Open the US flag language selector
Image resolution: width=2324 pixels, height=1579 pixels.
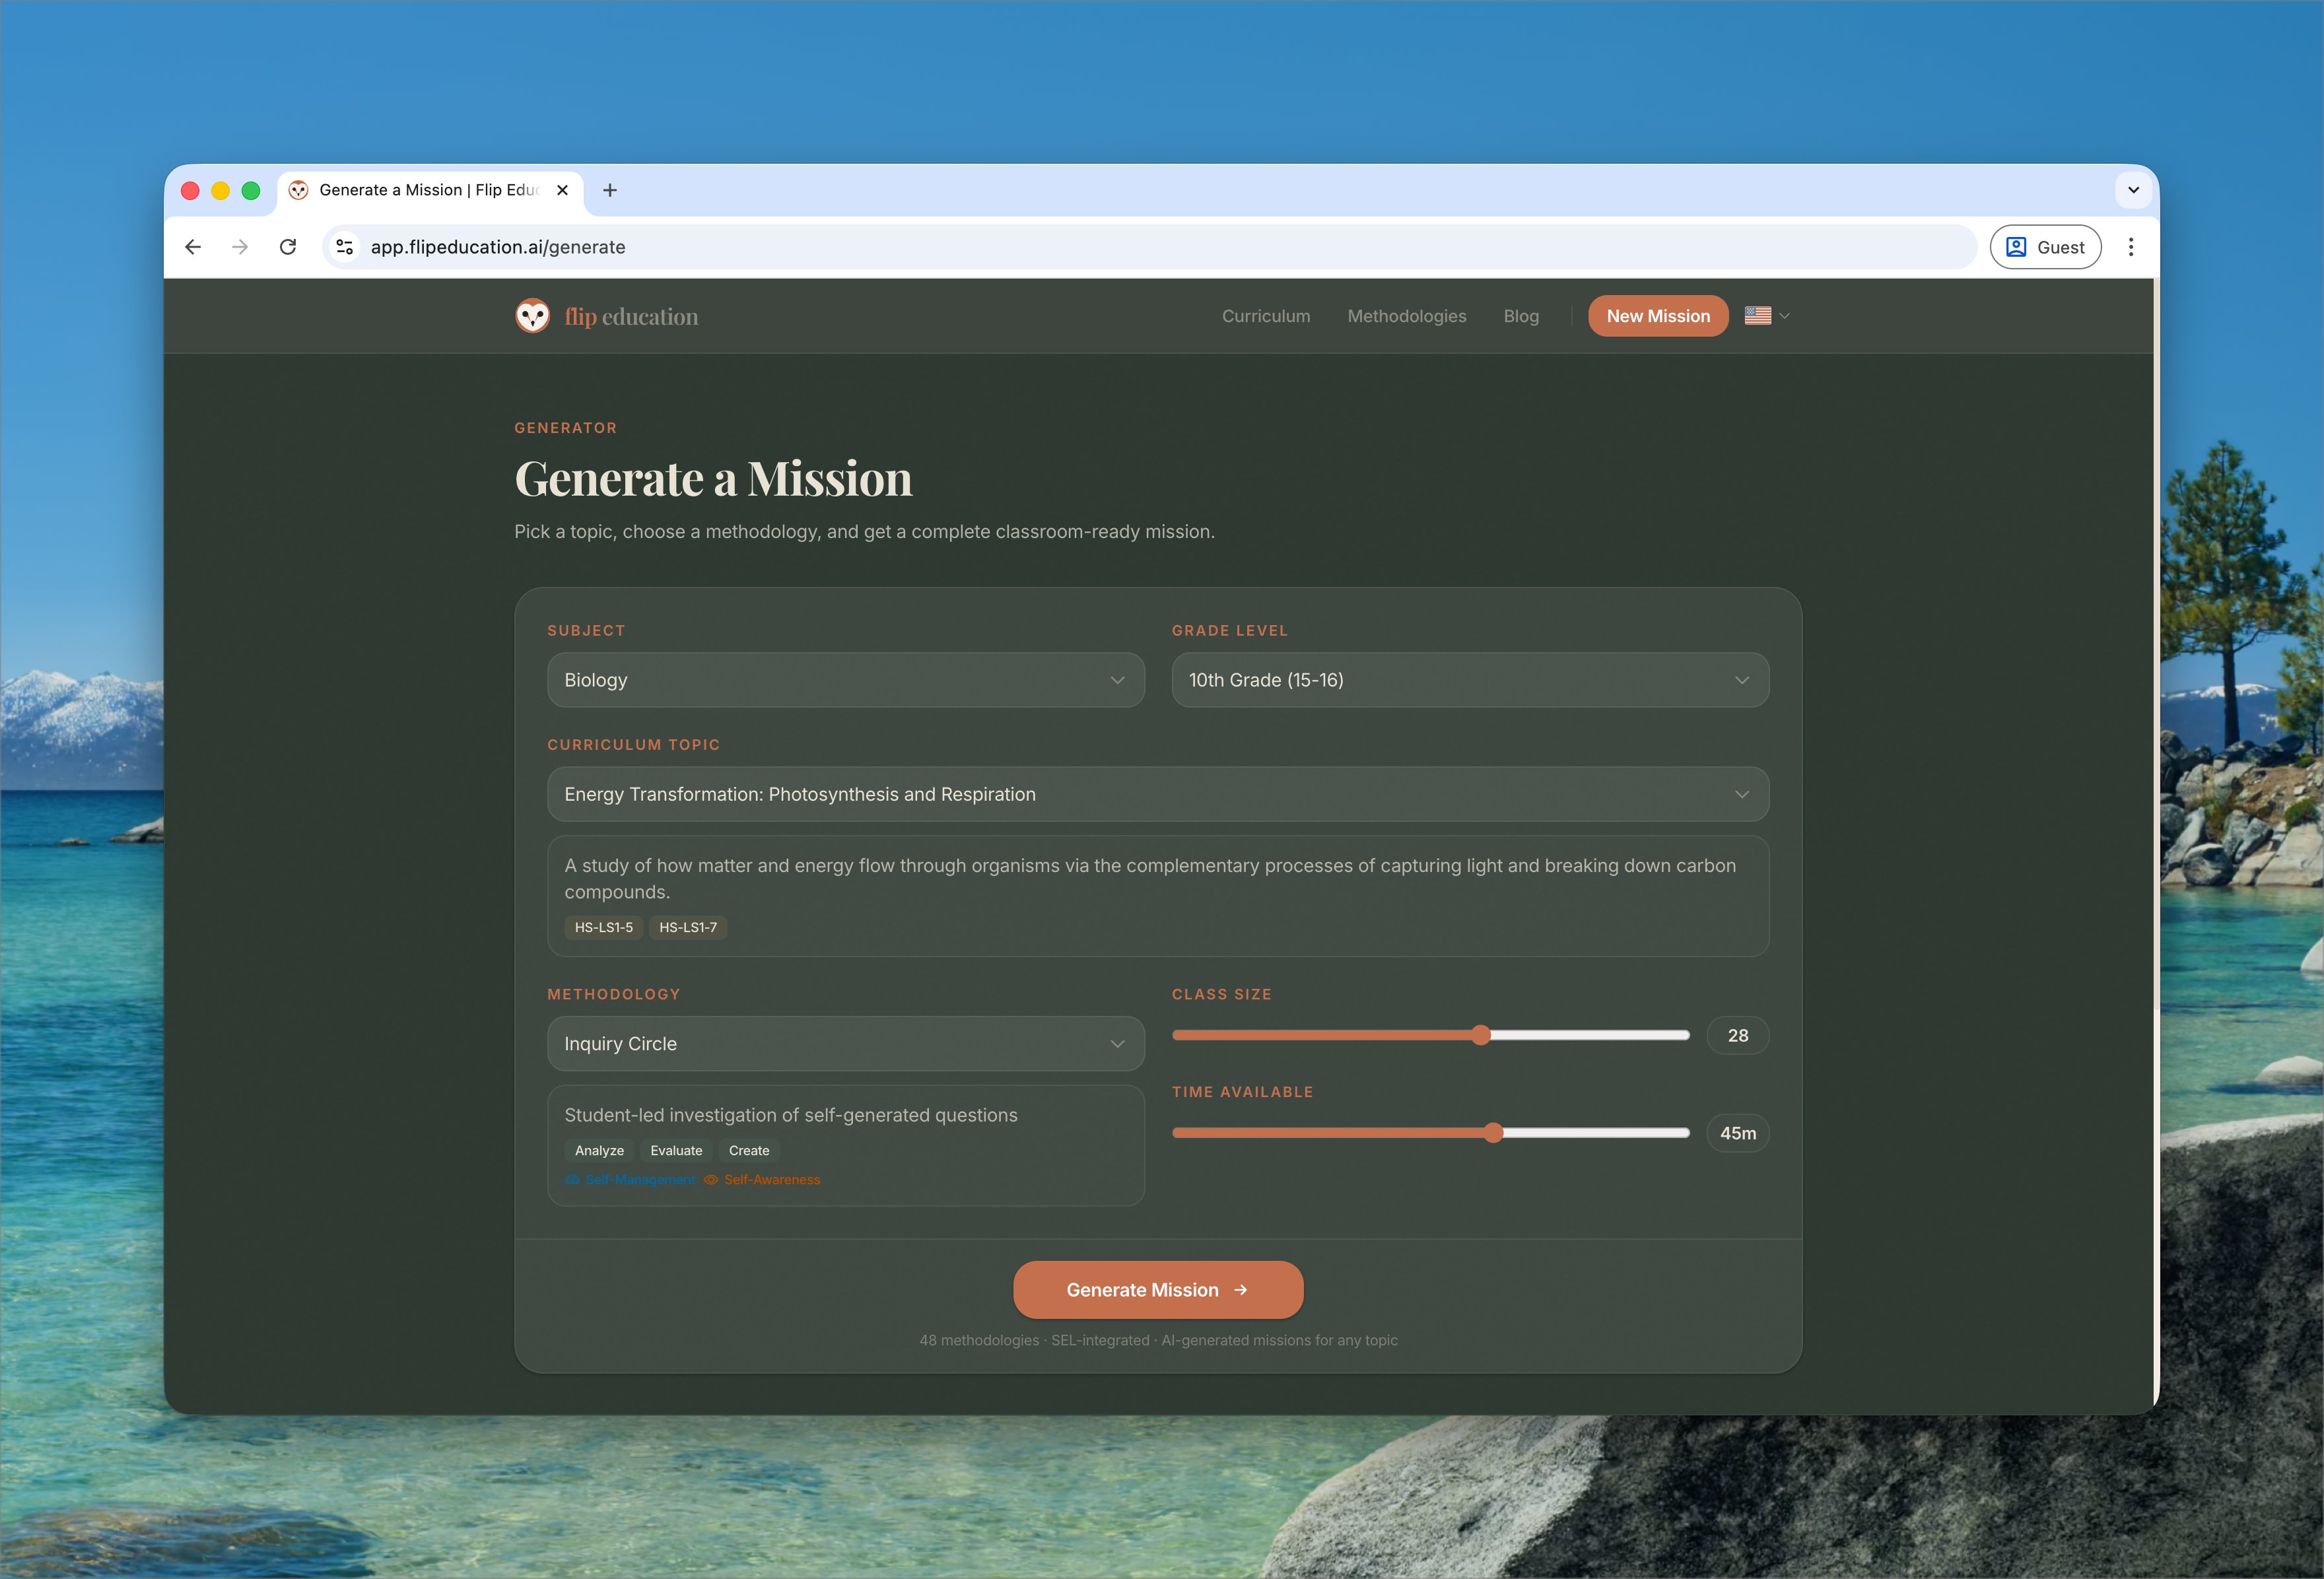1767,316
